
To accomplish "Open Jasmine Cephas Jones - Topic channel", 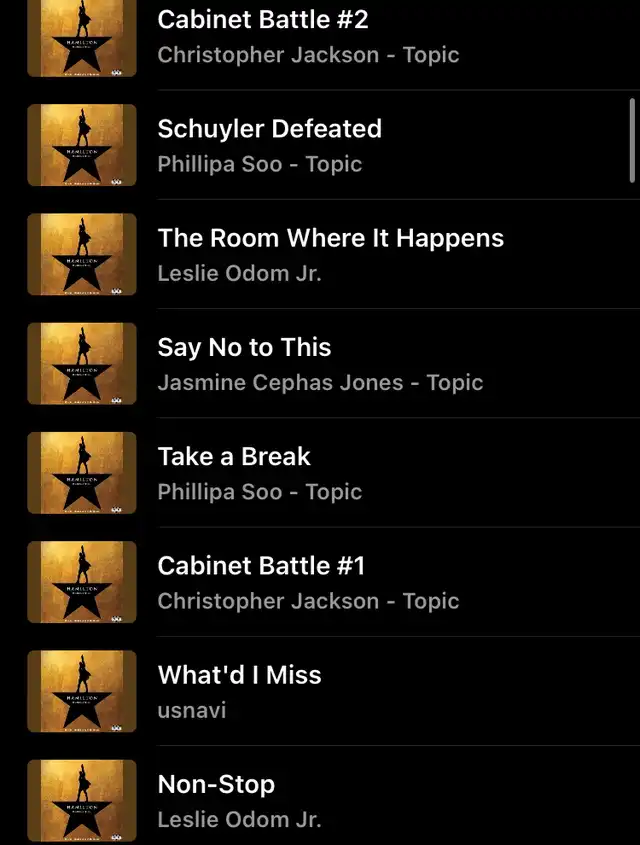I will tap(320, 383).
